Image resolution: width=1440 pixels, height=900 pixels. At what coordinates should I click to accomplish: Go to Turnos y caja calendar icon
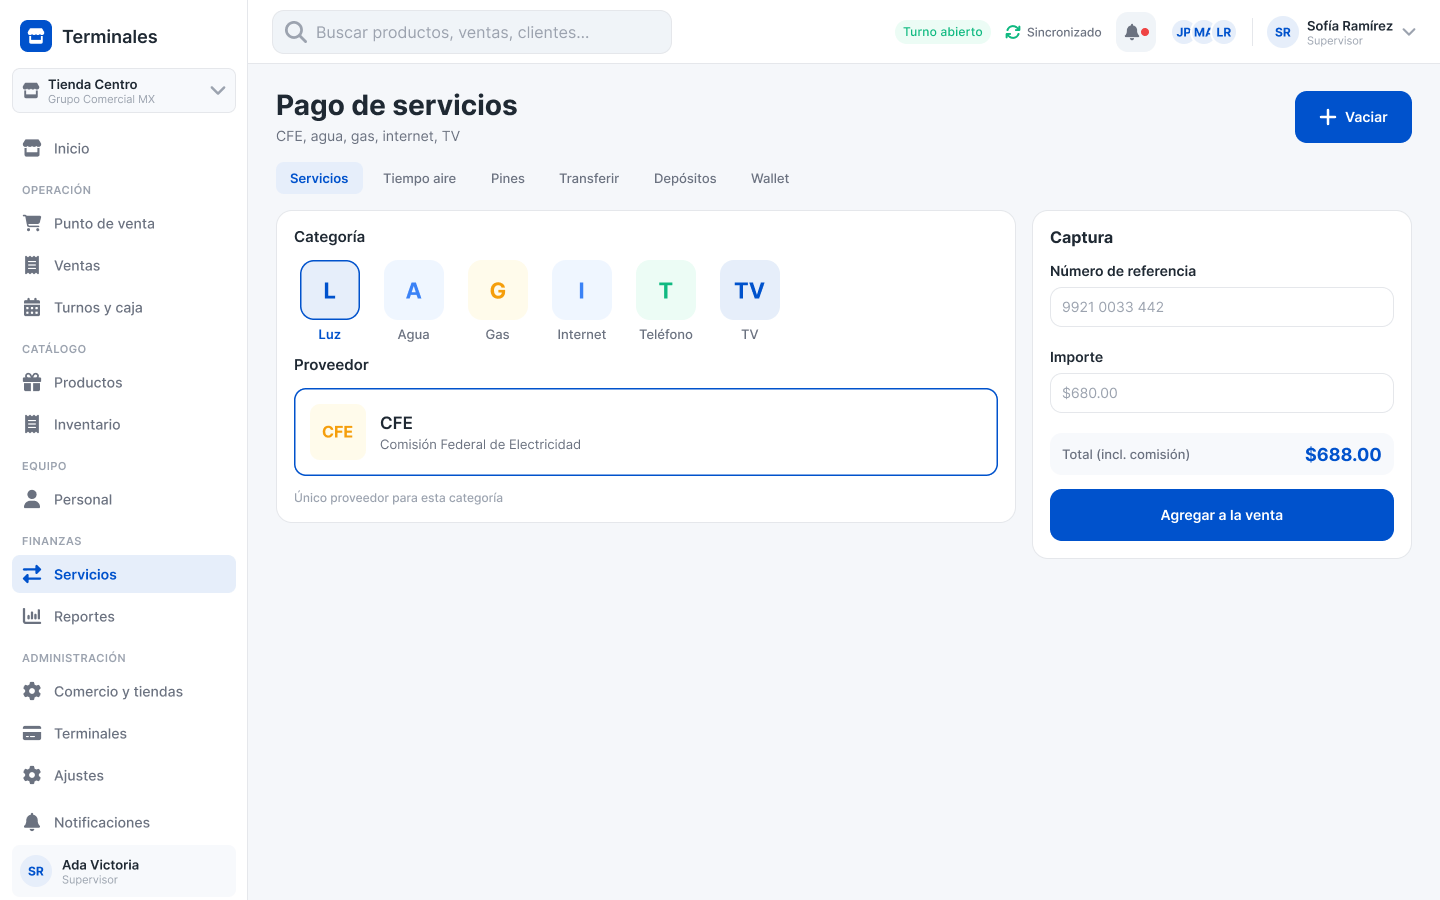pos(32,307)
